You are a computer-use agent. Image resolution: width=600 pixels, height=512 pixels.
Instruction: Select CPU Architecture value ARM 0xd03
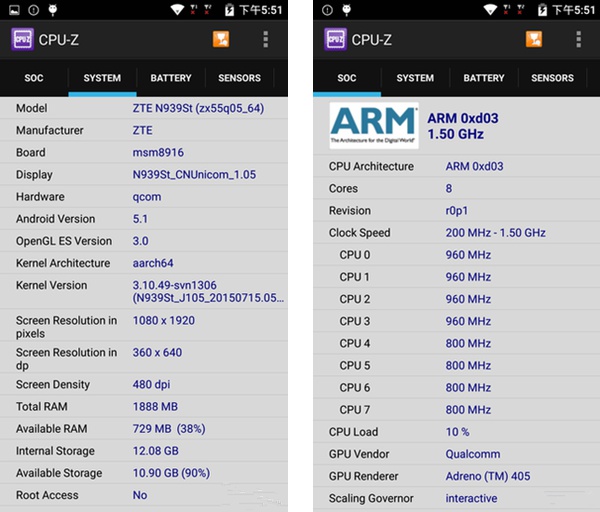474,166
